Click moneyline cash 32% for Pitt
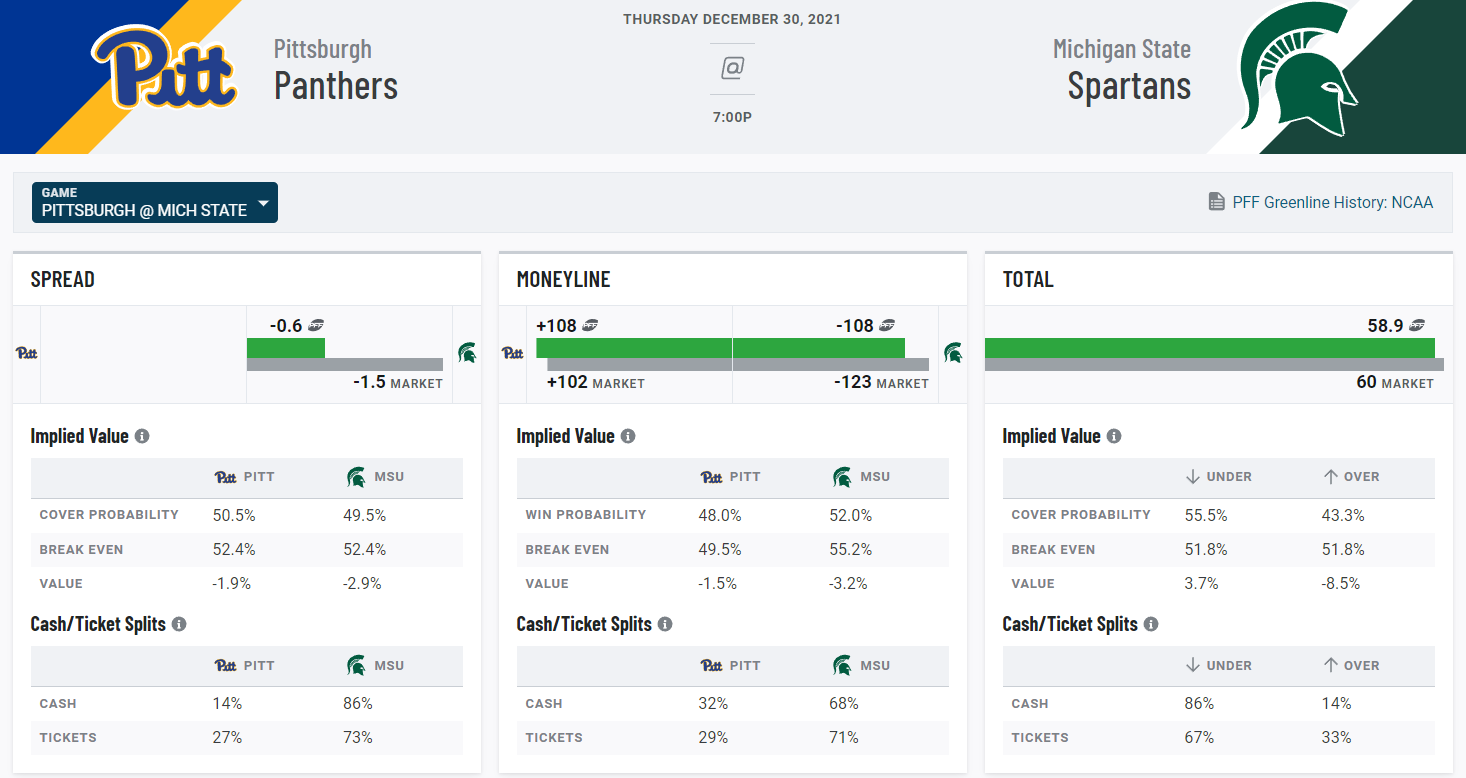Viewport: 1466px width, 778px height. pos(714,703)
